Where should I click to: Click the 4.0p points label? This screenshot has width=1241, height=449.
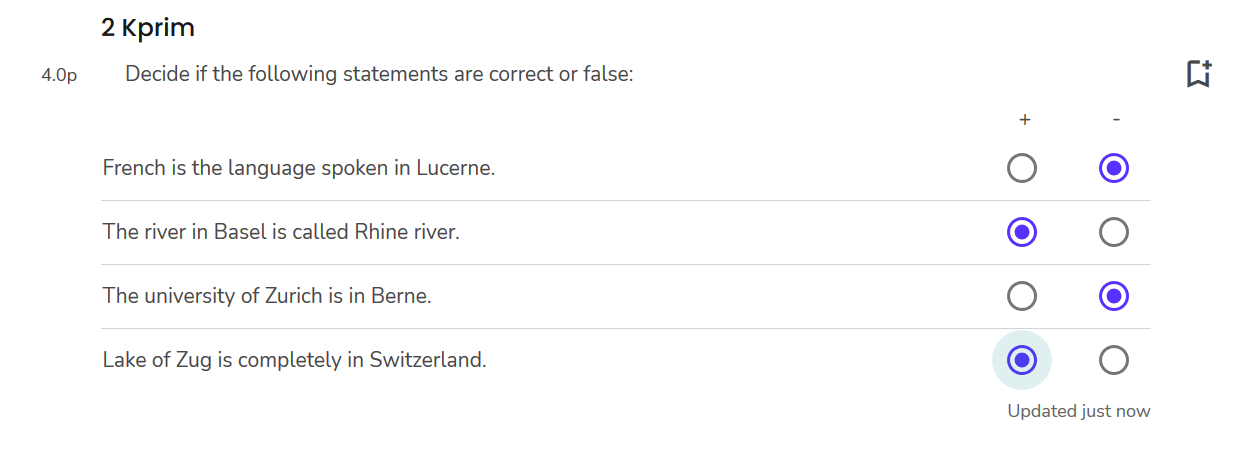(x=59, y=75)
